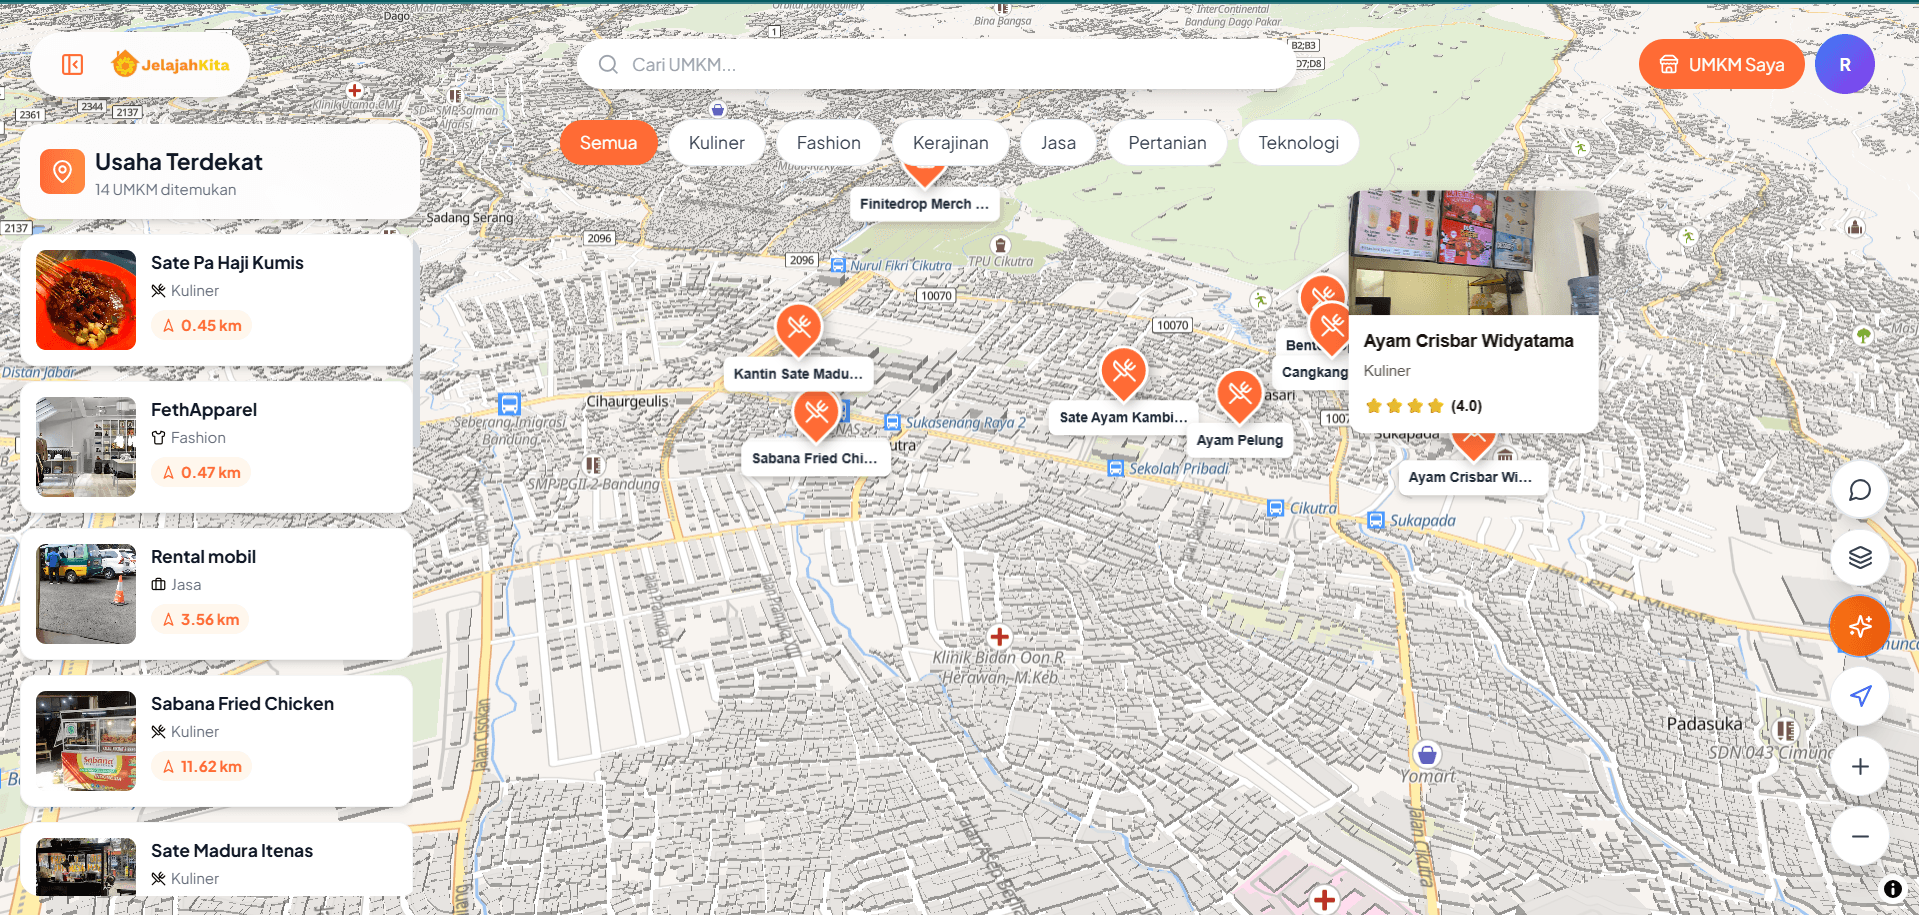
Task: Click the Finitedrop Merch map label
Action: 924,204
